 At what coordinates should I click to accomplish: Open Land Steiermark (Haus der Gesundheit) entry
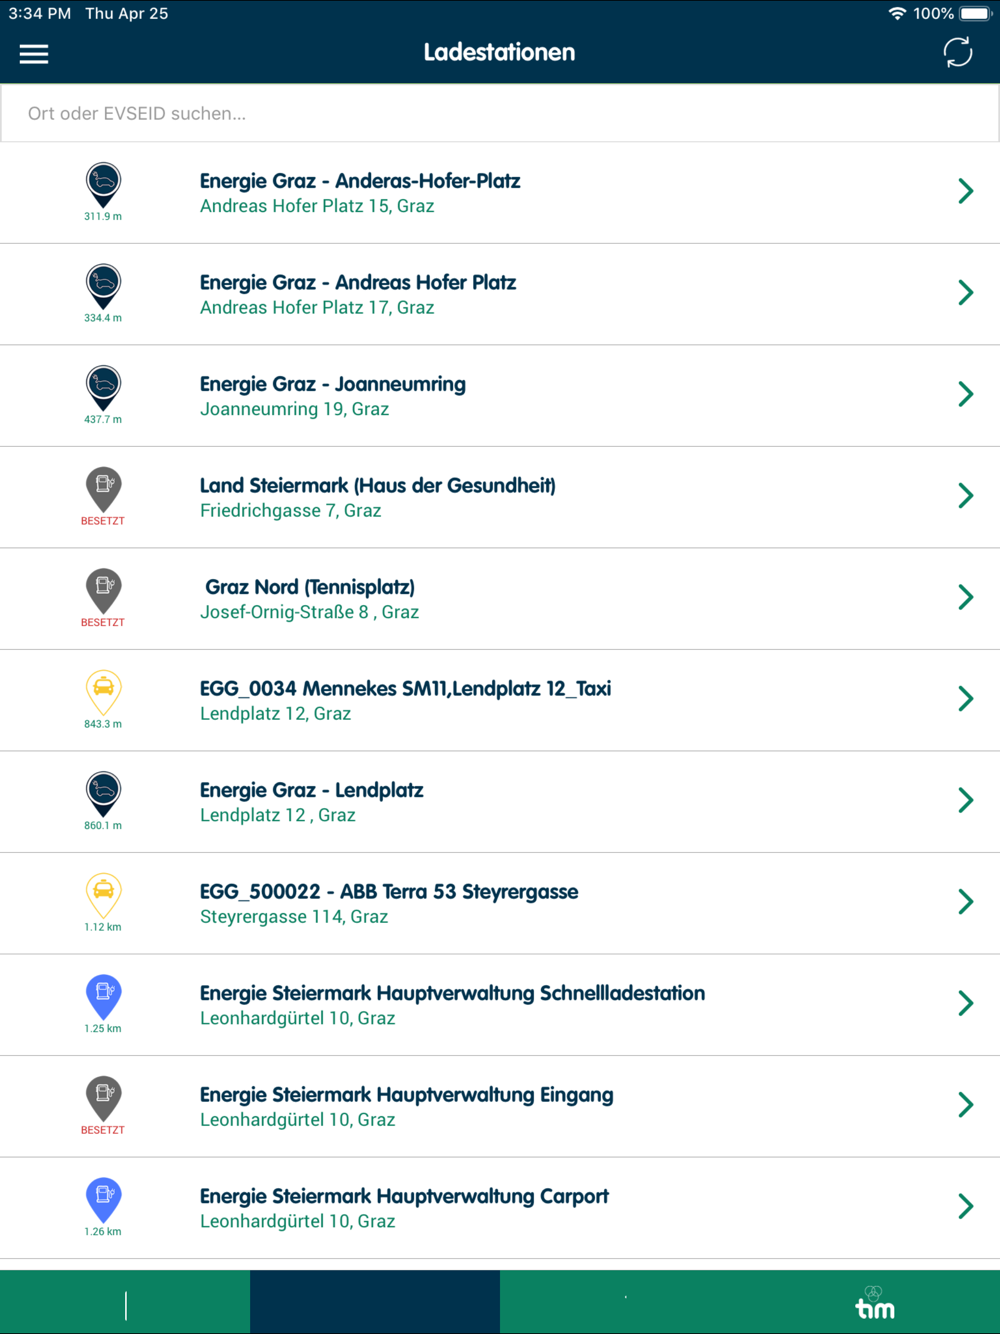tap(500, 497)
